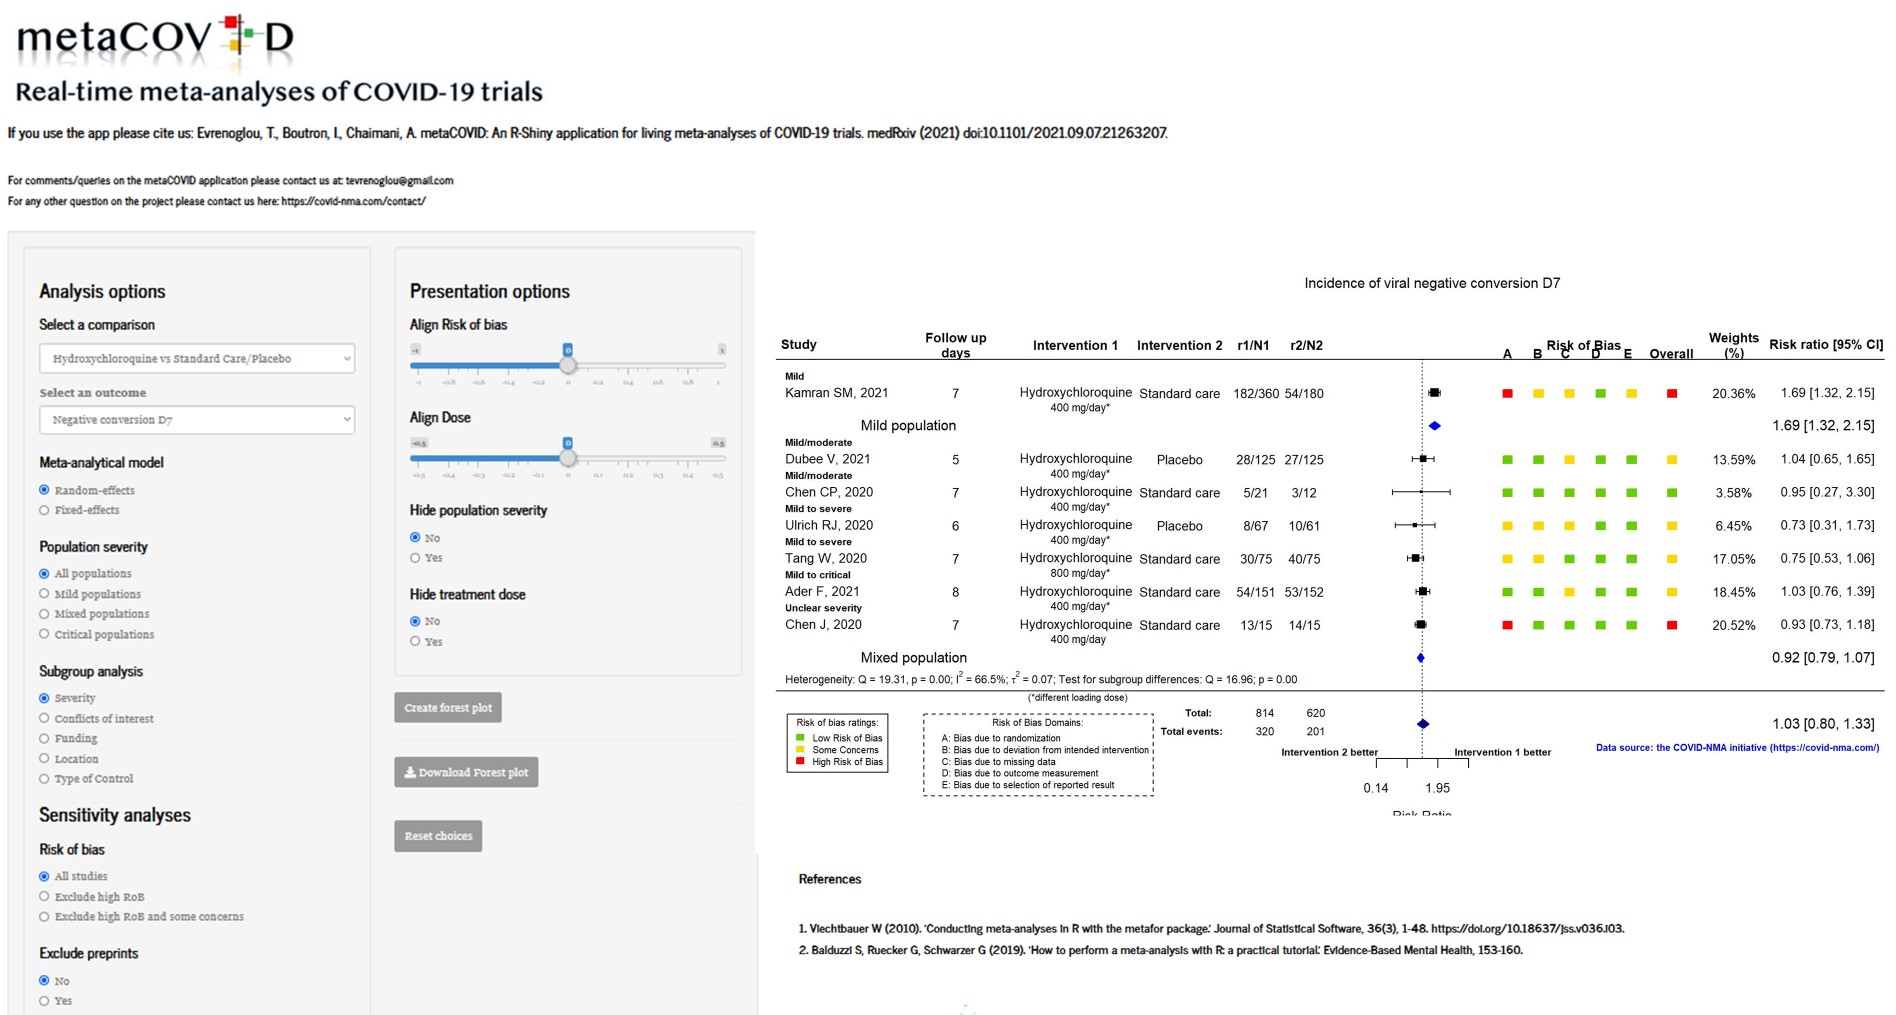
Task: Click the Balduzzi S reference entry
Action: (1160, 950)
